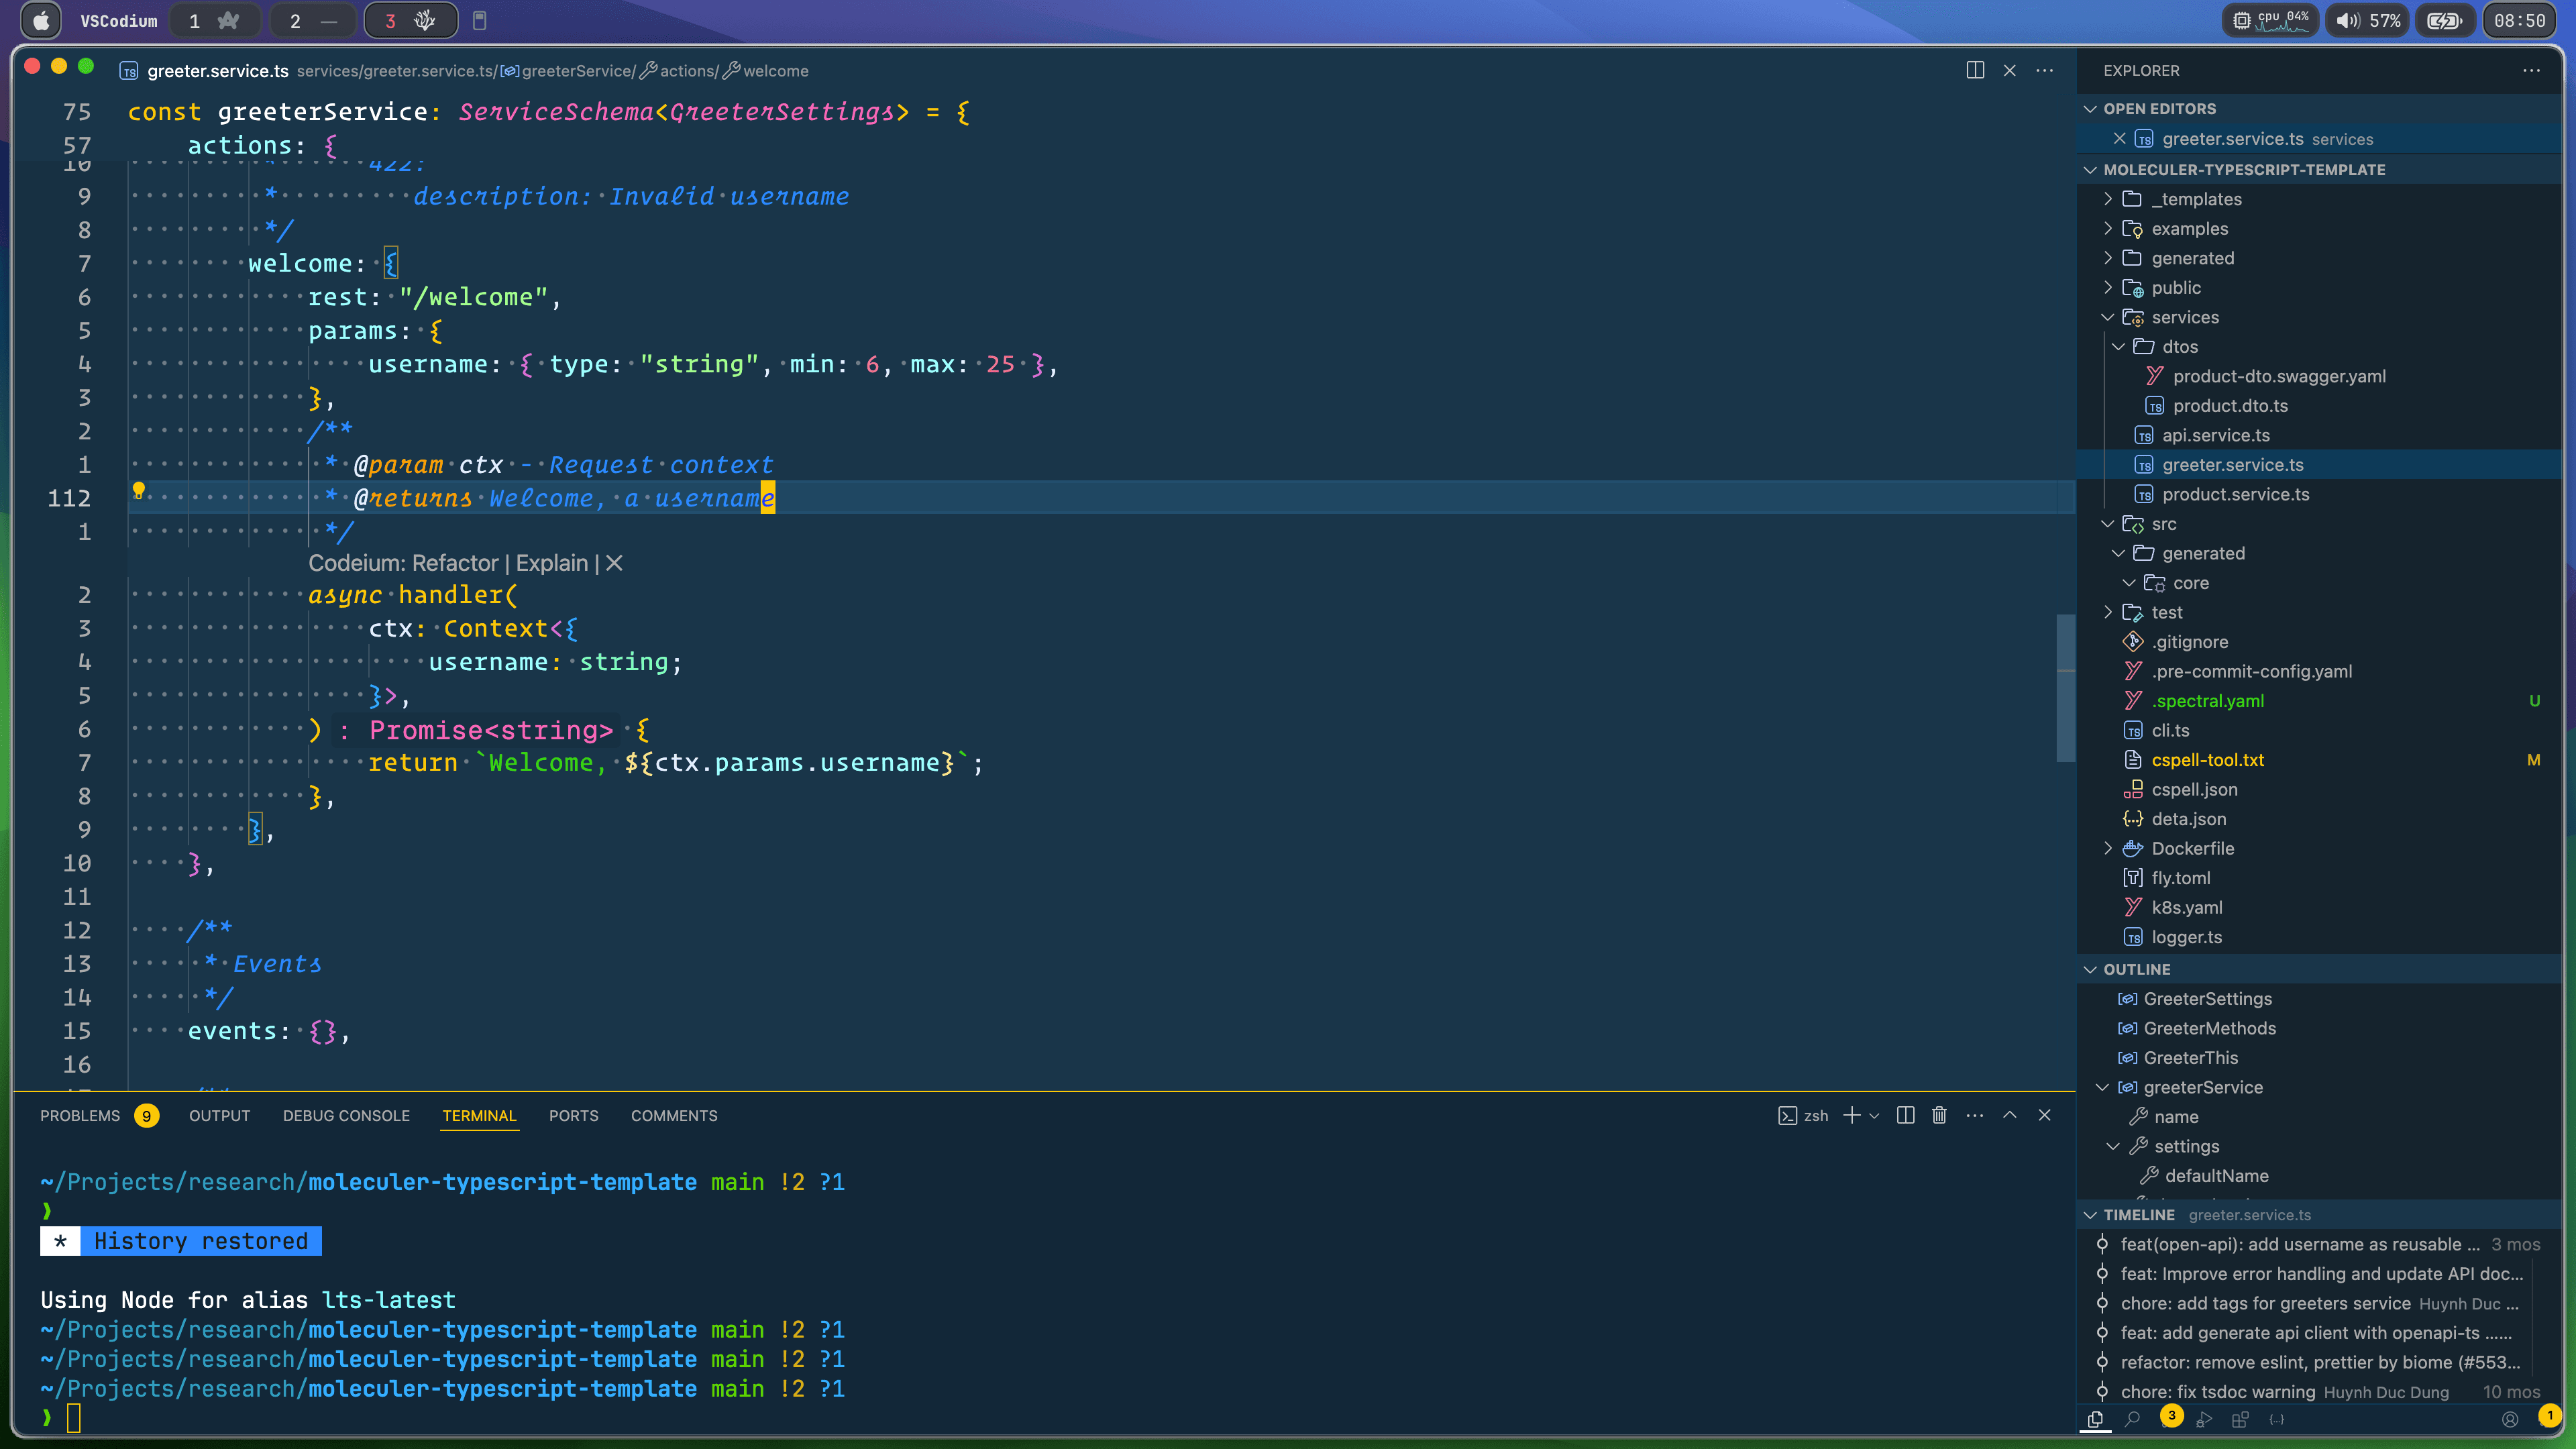Image resolution: width=2576 pixels, height=1449 pixels.
Task: Switch to workspace 1
Action: (x=214, y=21)
